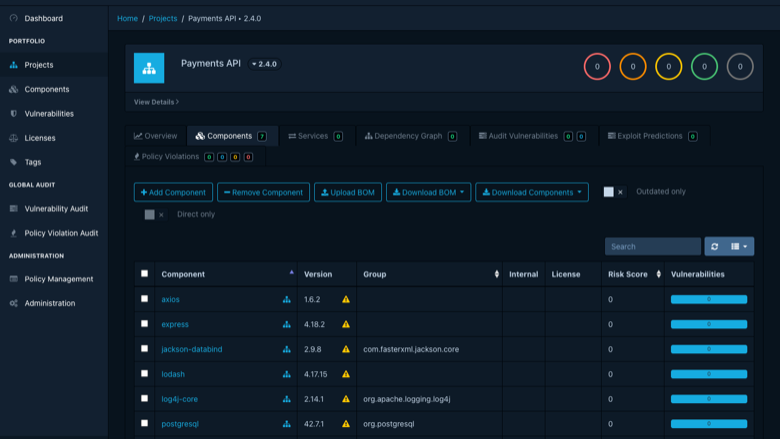Viewport: 780px width, 439px height.
Task: Click the red critical severity circle
Action: tap(597, 66)
